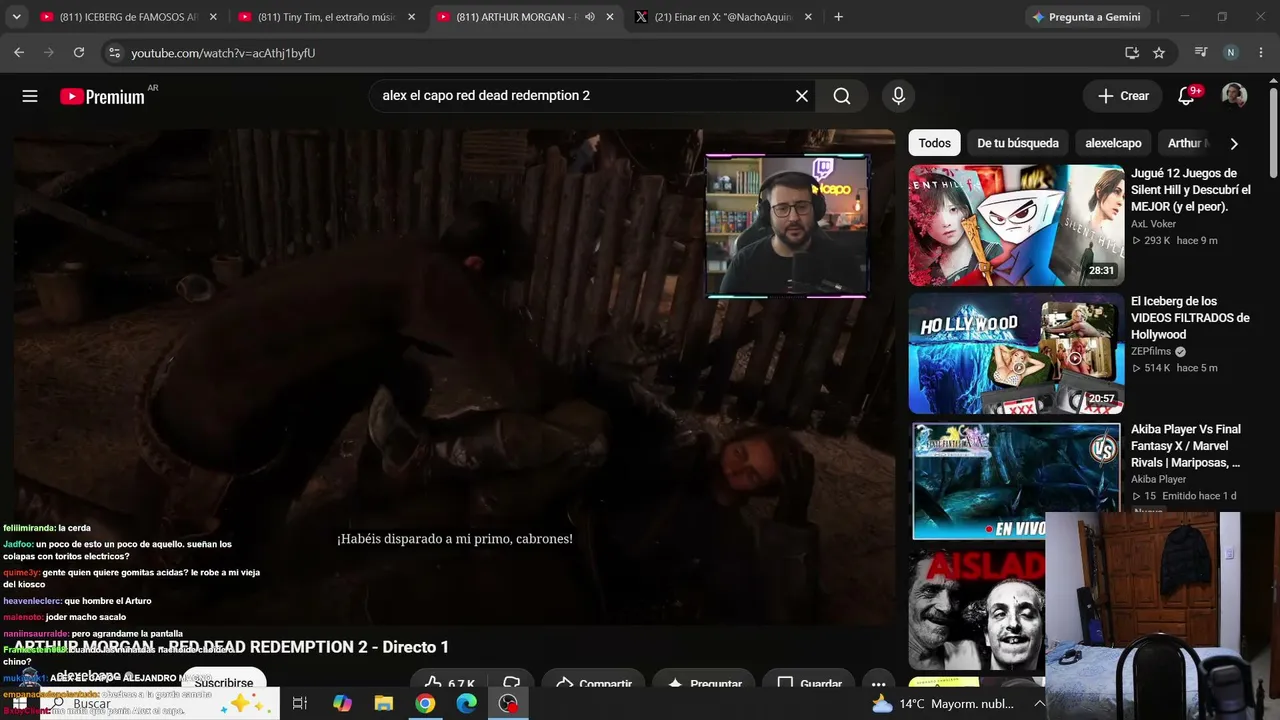The width and height of the screenshot is (1280, 720).
Task: Select the alexelcapo filter chip
Action: [x=1113, y=143]
